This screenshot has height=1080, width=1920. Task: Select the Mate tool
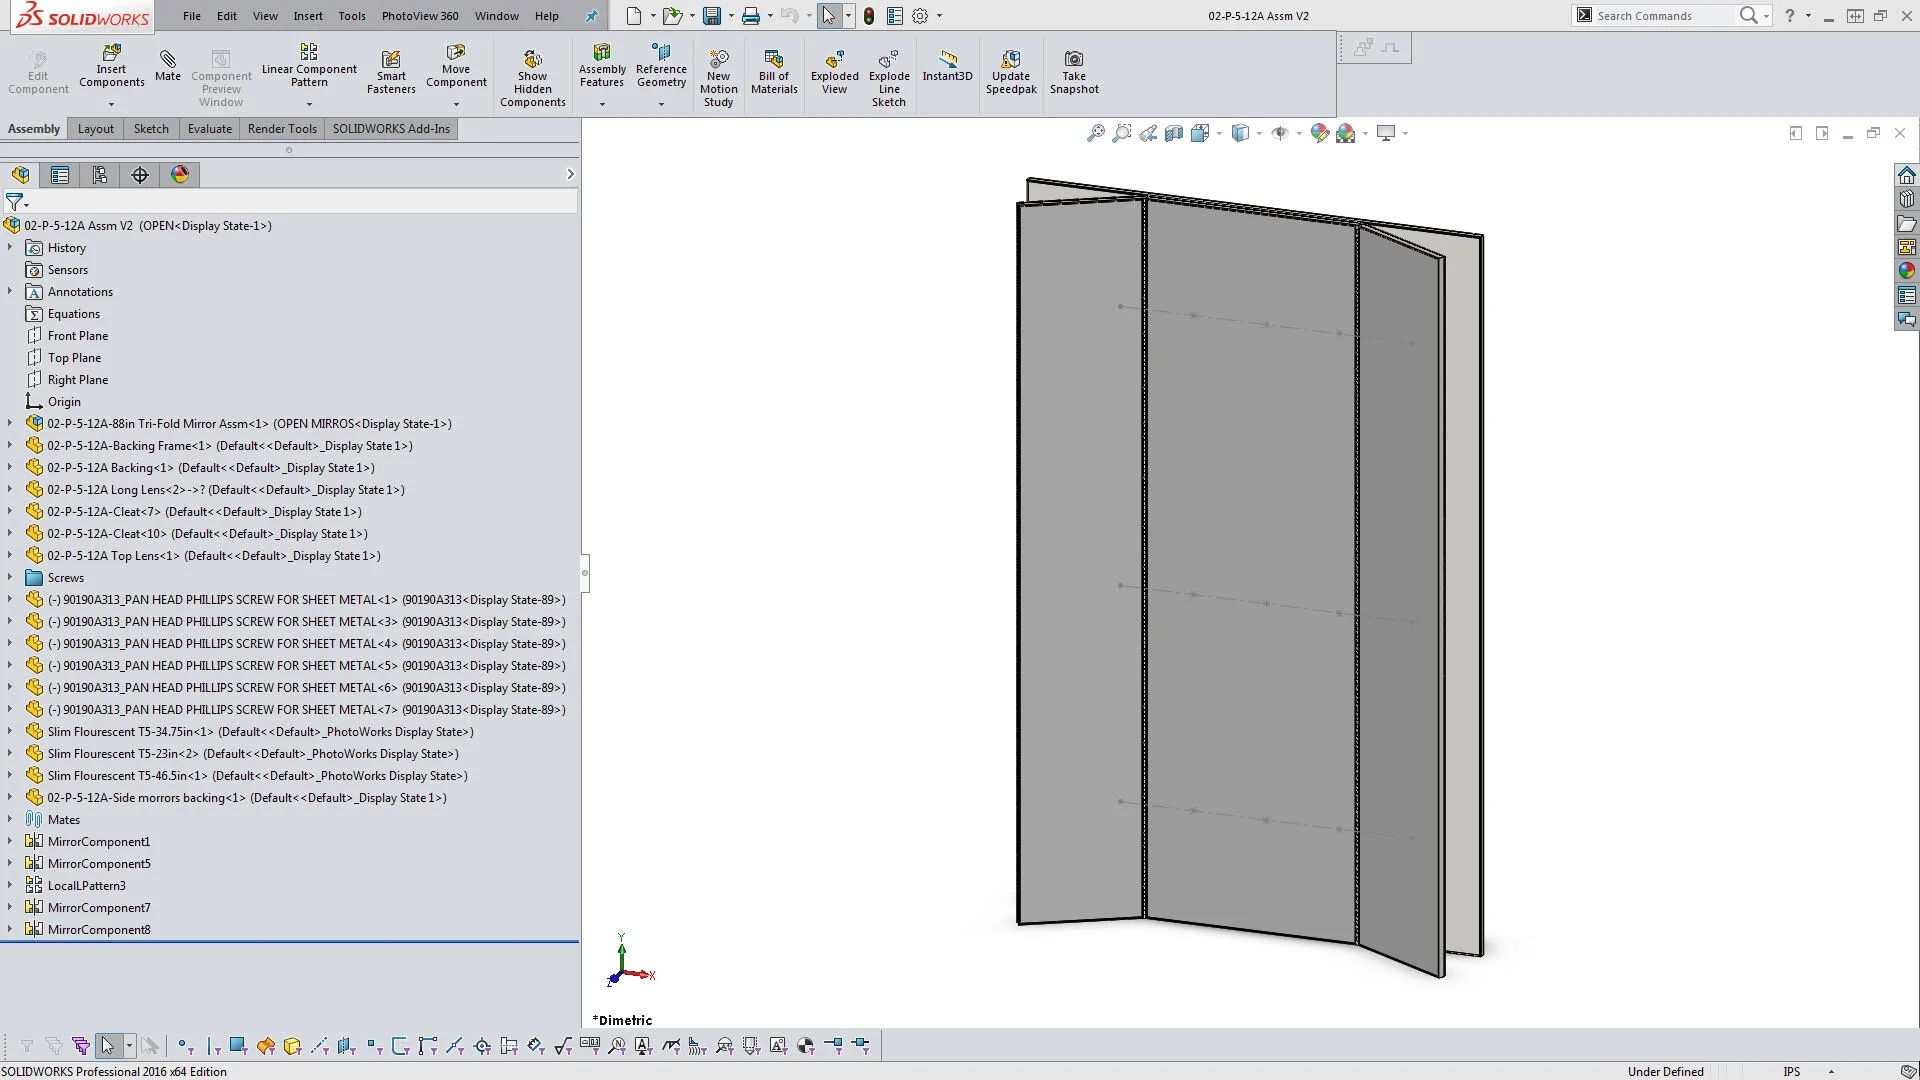[168, 60]
